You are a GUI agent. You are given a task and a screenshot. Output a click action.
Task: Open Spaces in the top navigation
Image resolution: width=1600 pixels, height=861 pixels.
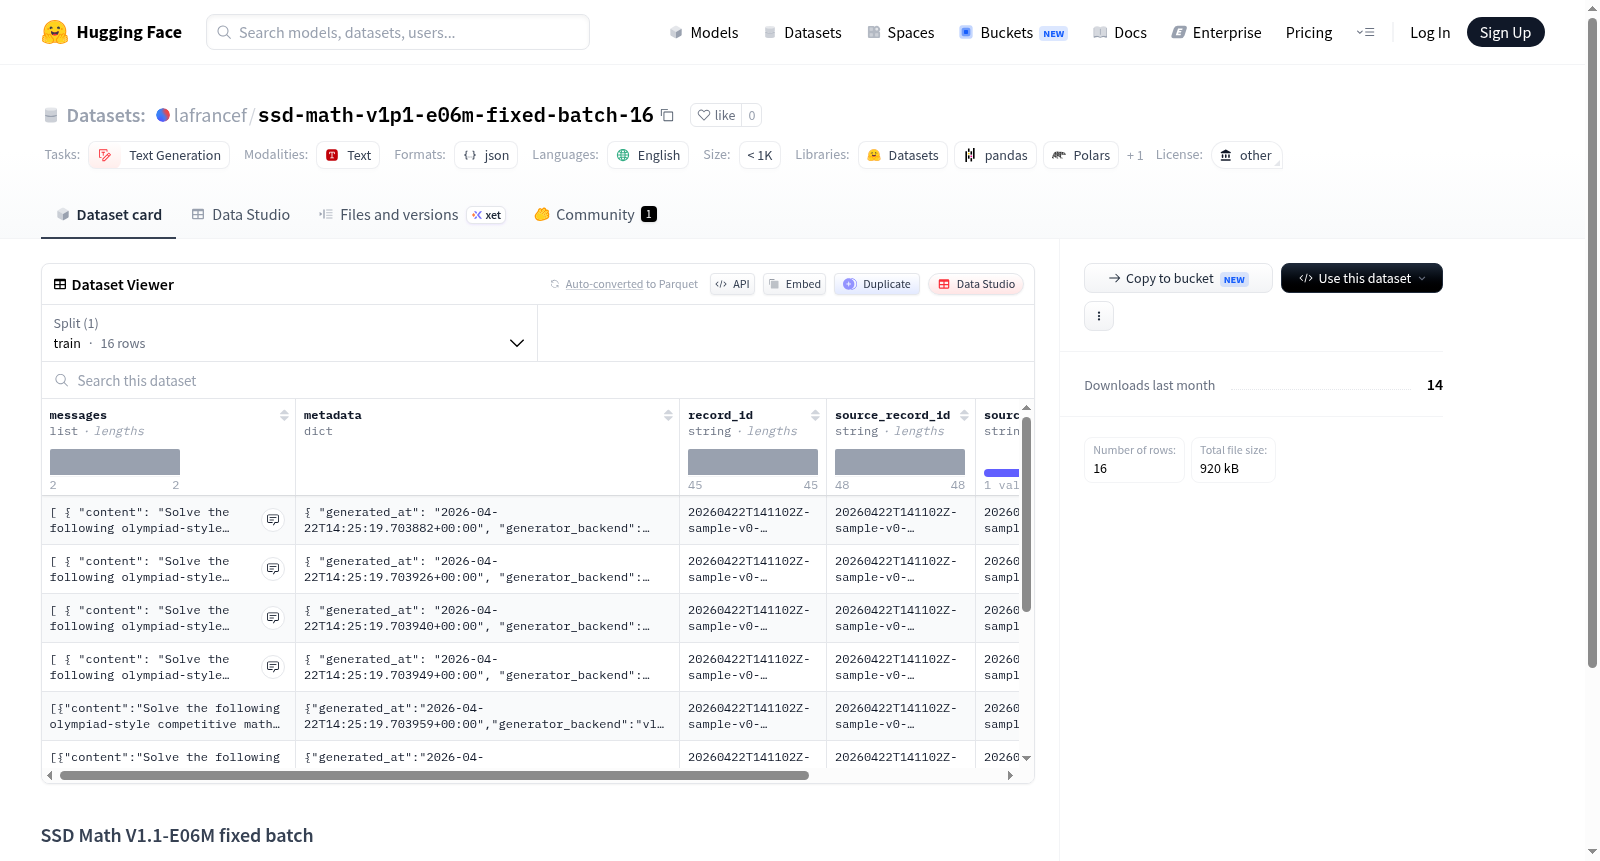(x=901, y=33)
